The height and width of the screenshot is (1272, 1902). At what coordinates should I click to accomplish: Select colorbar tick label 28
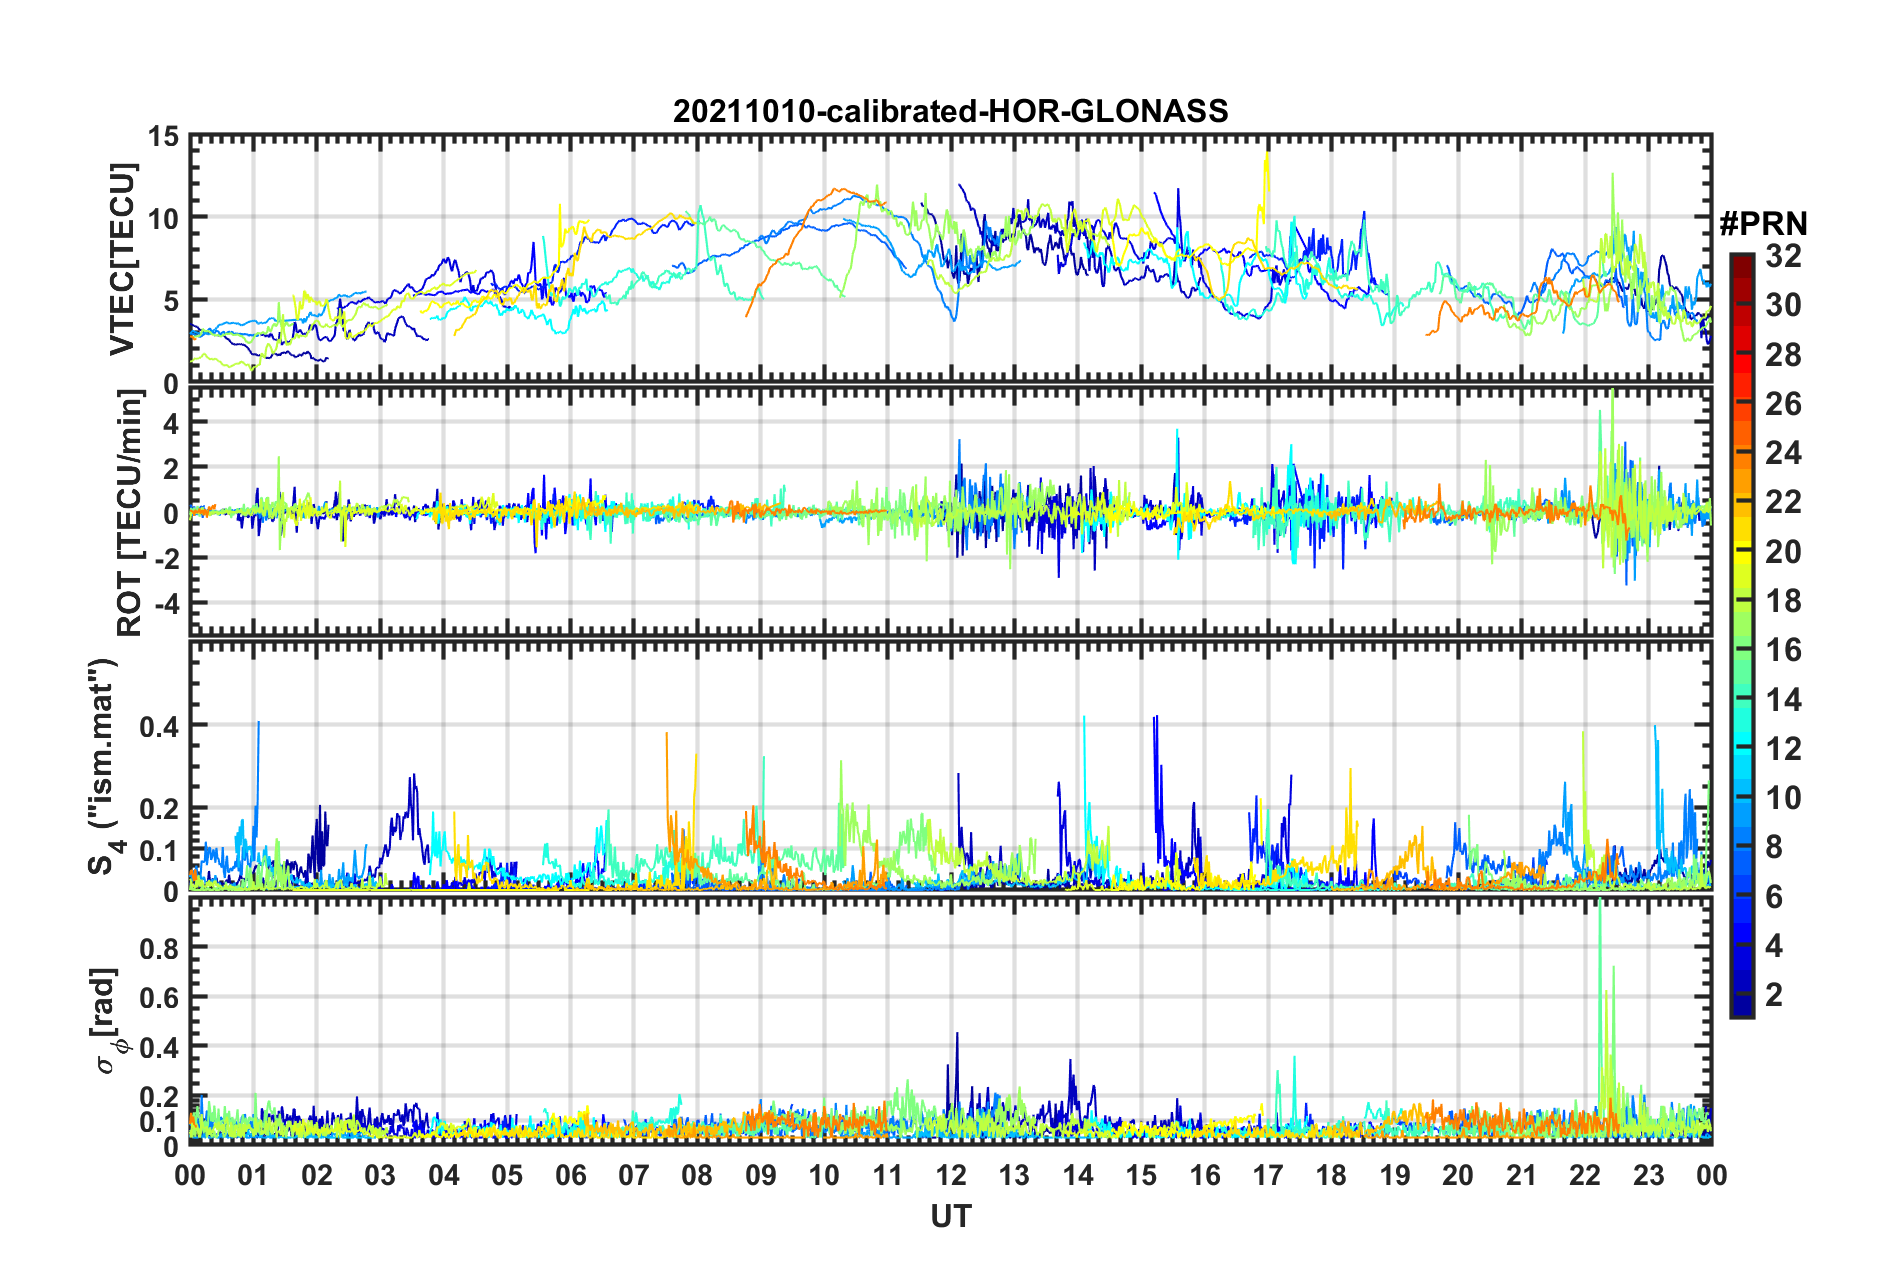(1783, 354)
